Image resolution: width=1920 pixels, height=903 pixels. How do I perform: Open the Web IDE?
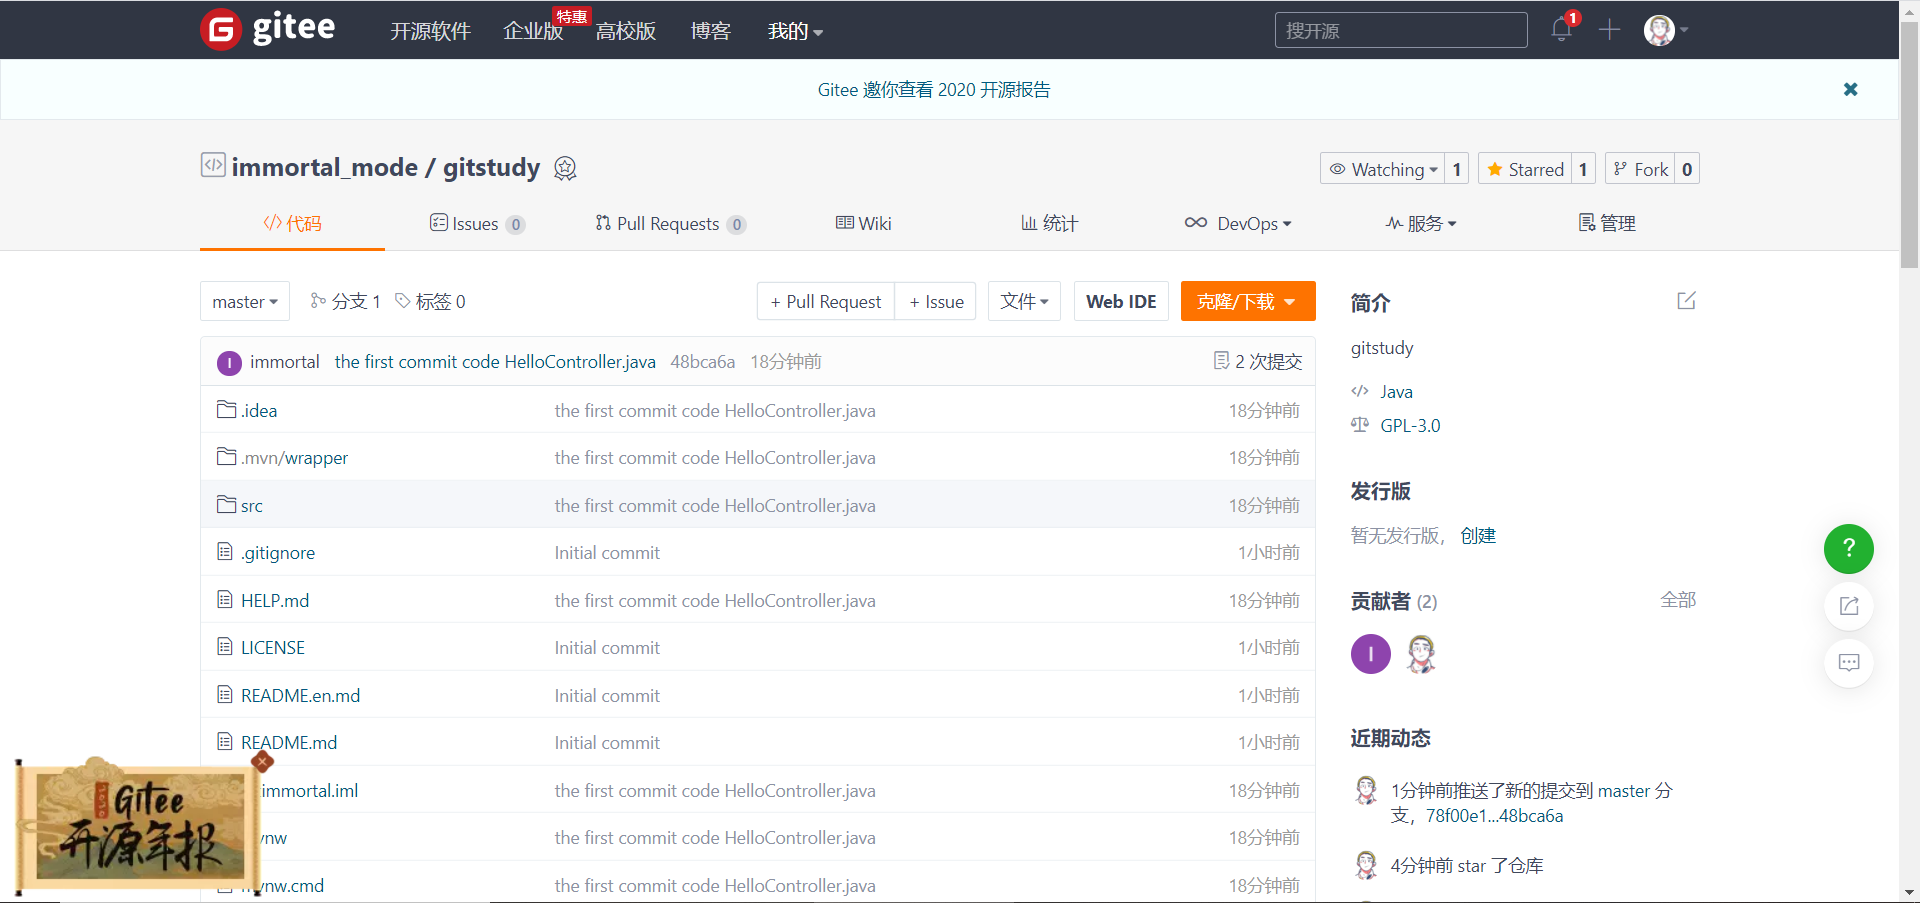click(1121, 301)
